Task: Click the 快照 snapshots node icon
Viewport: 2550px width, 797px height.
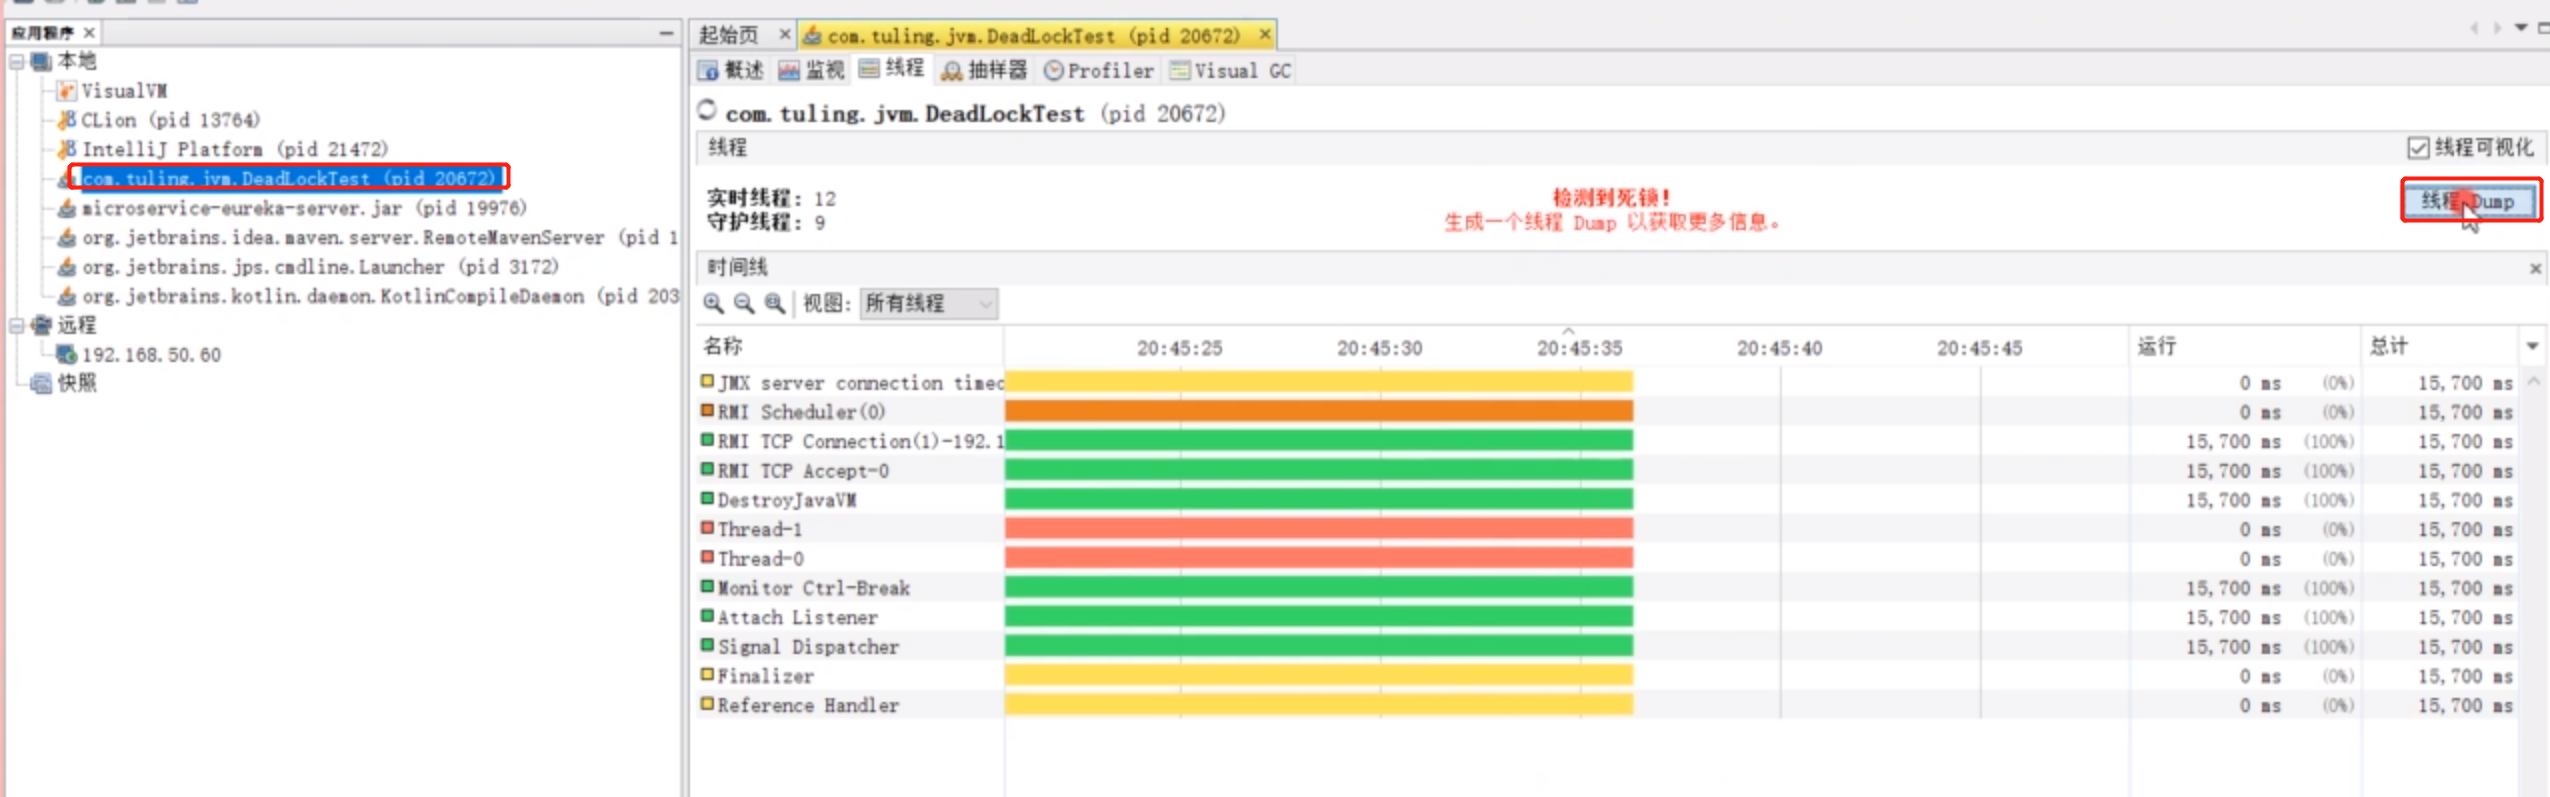Action: [x=41, y=384]
